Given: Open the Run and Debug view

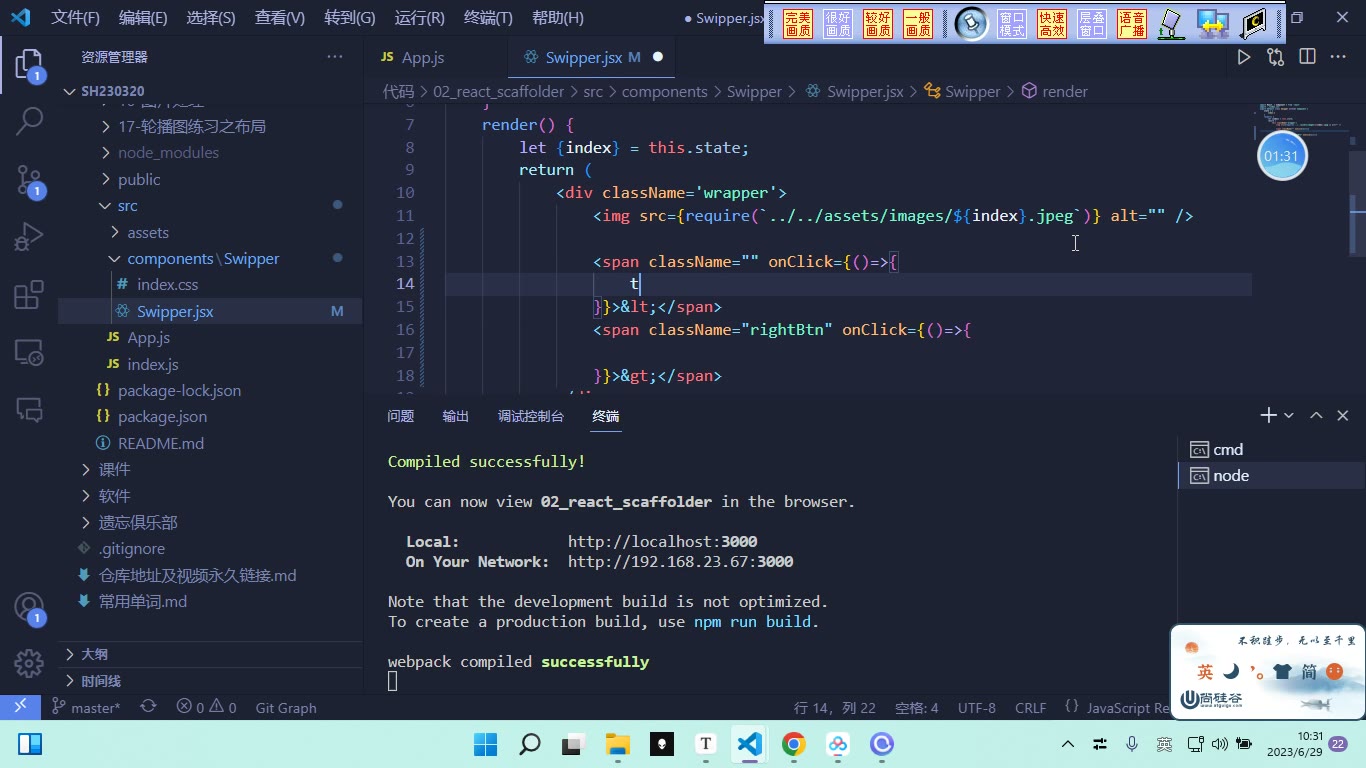Looking at the screenshot, I should [x=29, y=237].
